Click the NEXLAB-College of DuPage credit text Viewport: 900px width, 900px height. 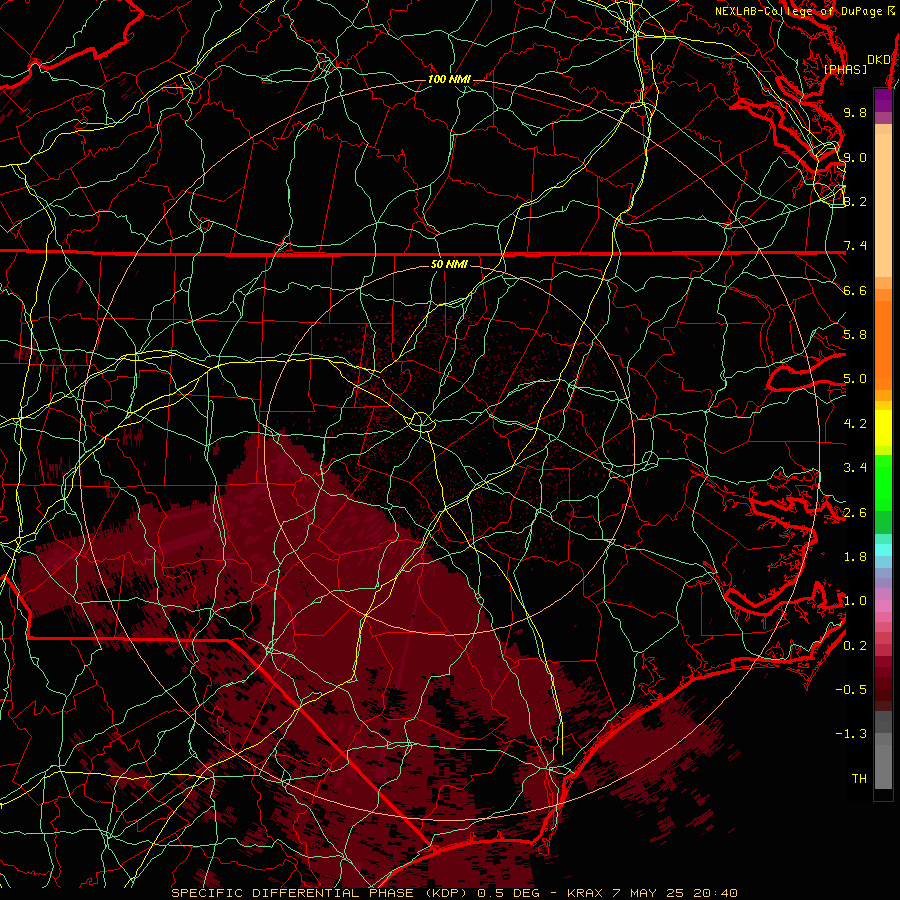pyautogui.click(x=804, y=11)
